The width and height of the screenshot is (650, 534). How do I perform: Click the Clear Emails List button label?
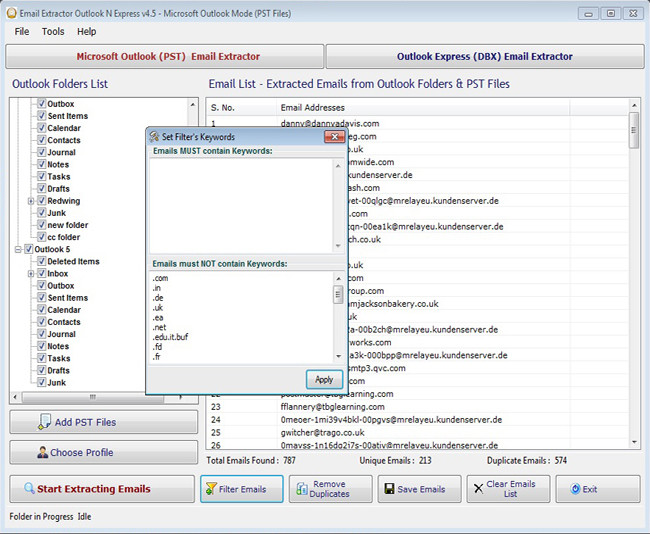click(511, 489)
